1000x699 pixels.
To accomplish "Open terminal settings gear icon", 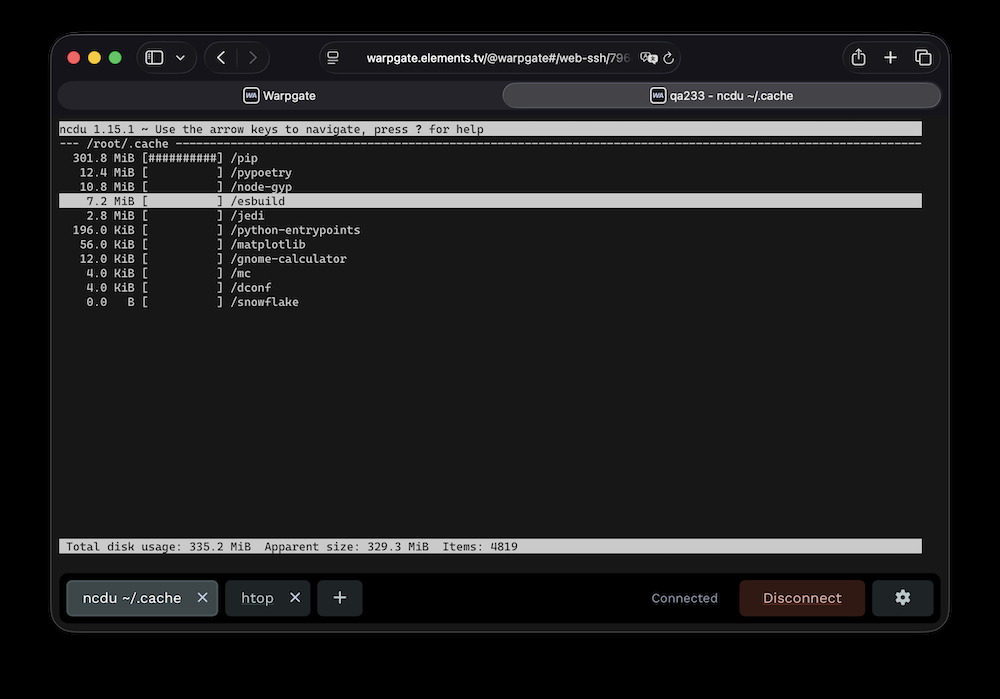I will pos(902,598).
